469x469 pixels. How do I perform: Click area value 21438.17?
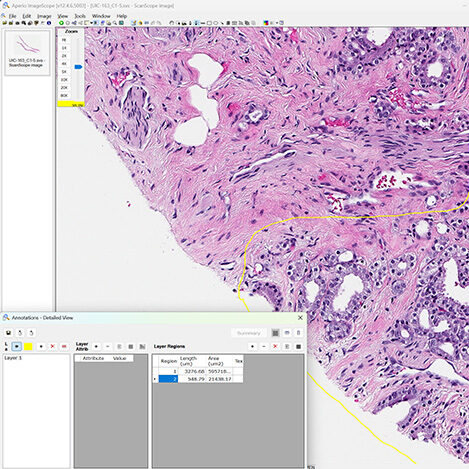coord(219,379)
